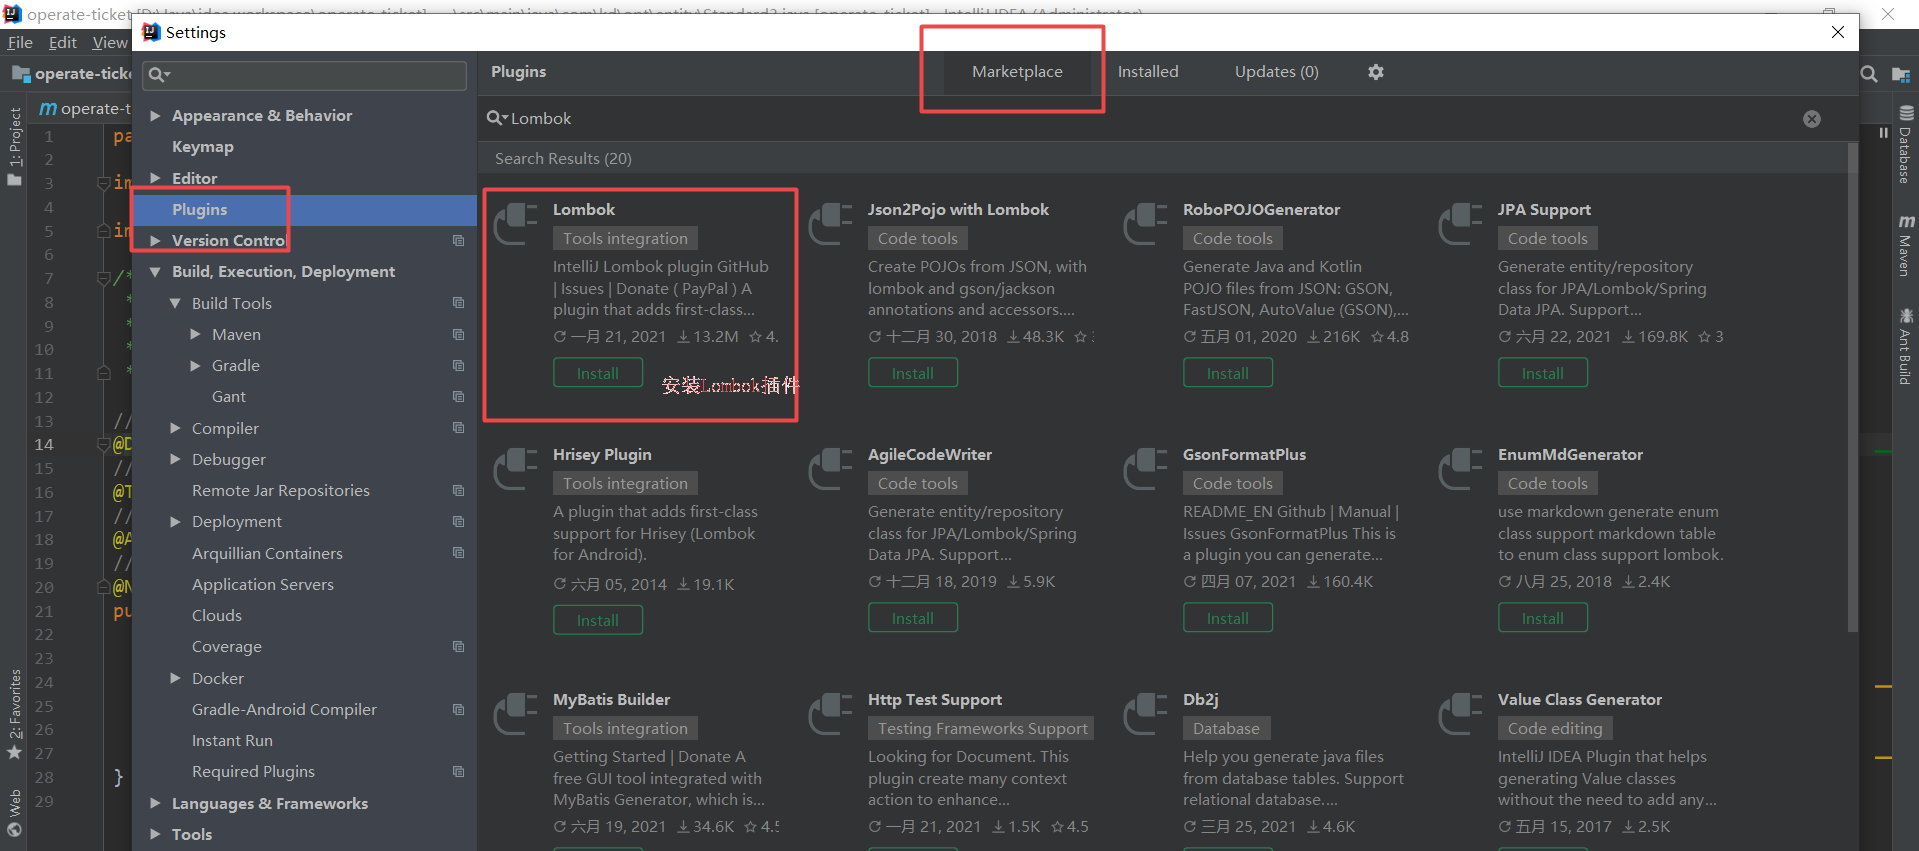
Task: Click the Hrisey Plugin icon
Action: (516, 468)
